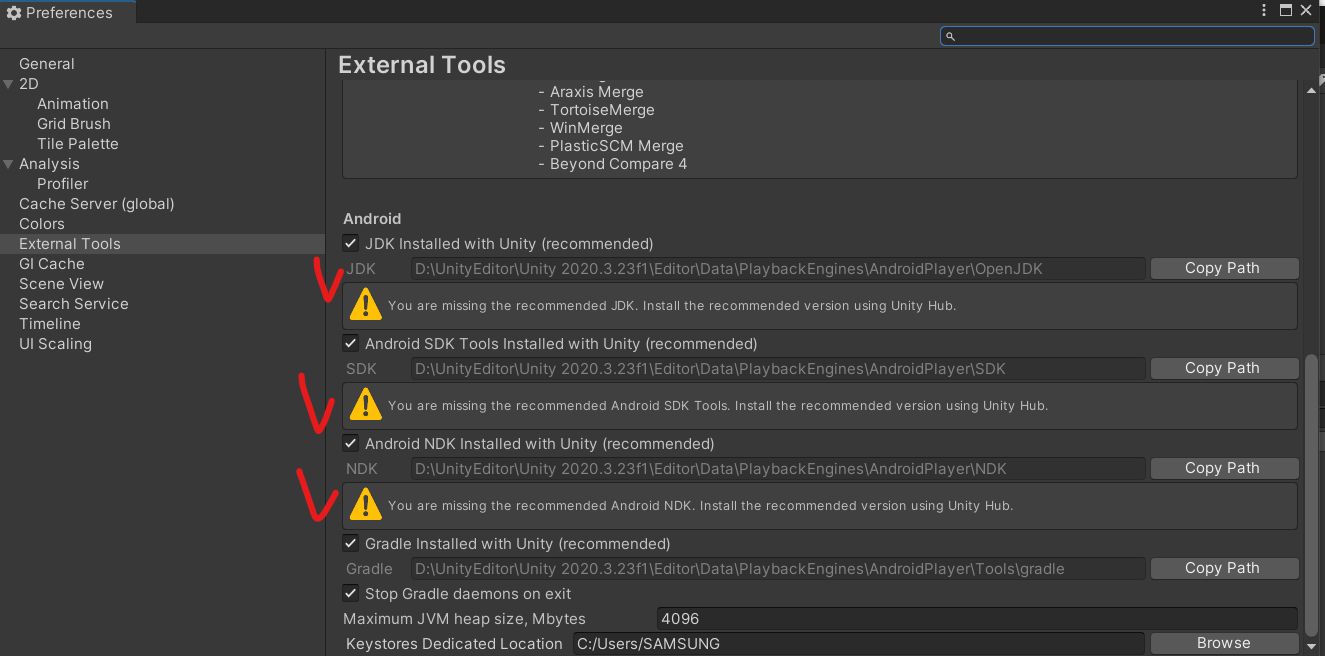1325x656 pixels.
Task: Select Scene View in the sidebar
Action: point(61,283)
